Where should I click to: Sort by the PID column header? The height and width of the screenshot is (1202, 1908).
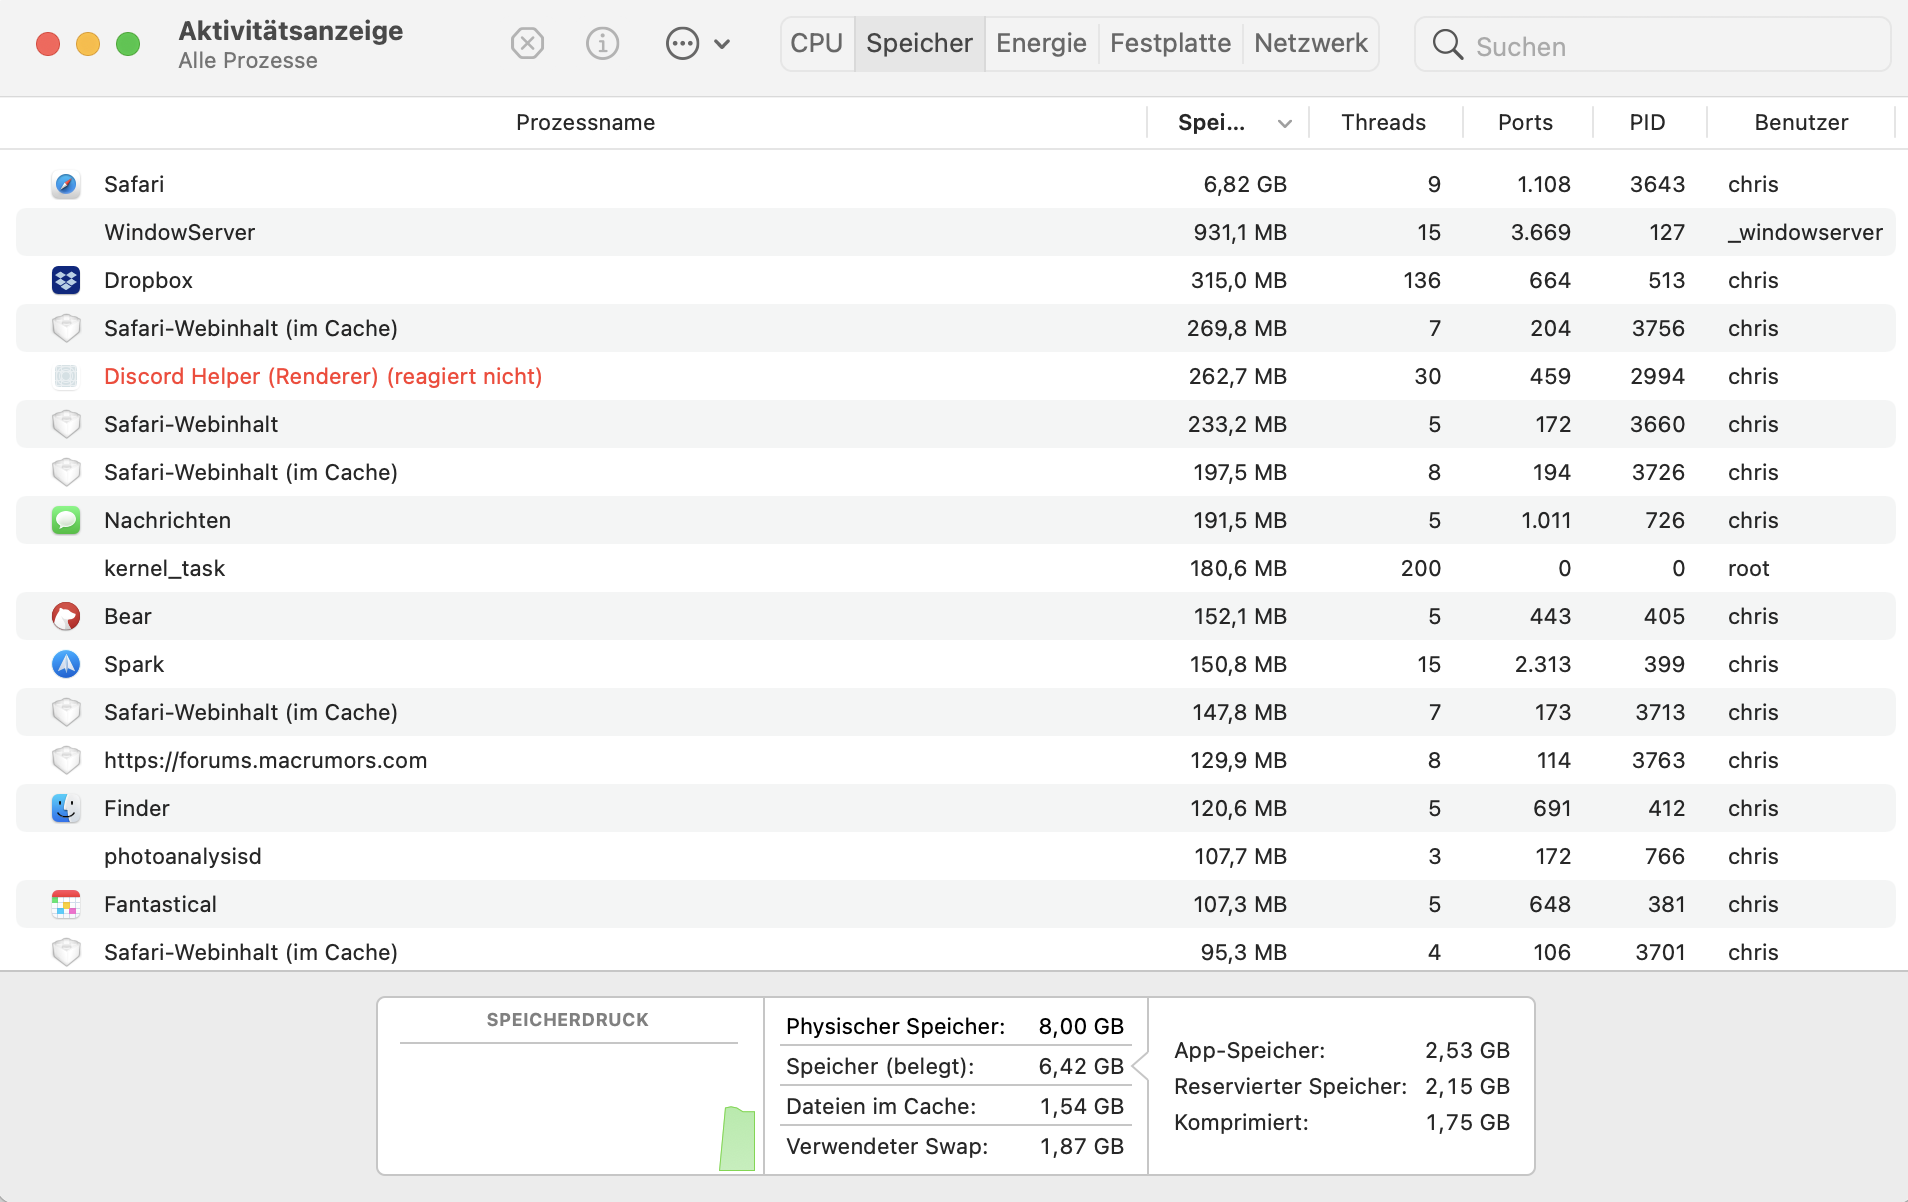1647,123
